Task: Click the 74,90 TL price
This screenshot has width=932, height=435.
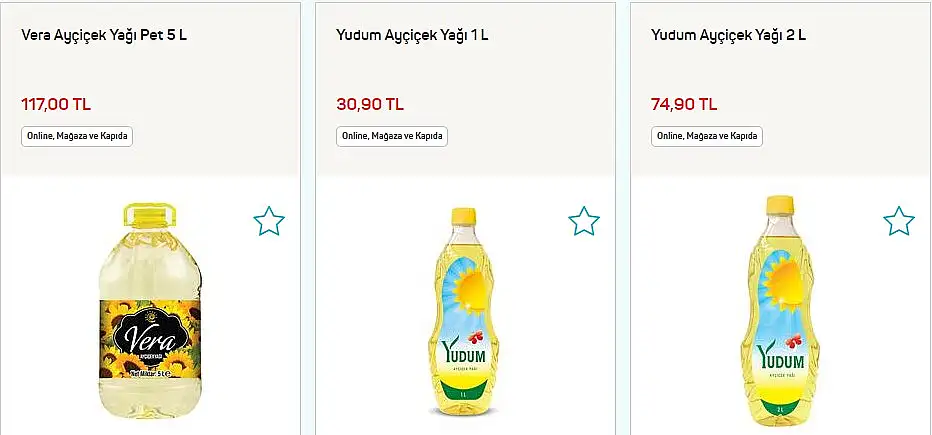Action: 684,105
